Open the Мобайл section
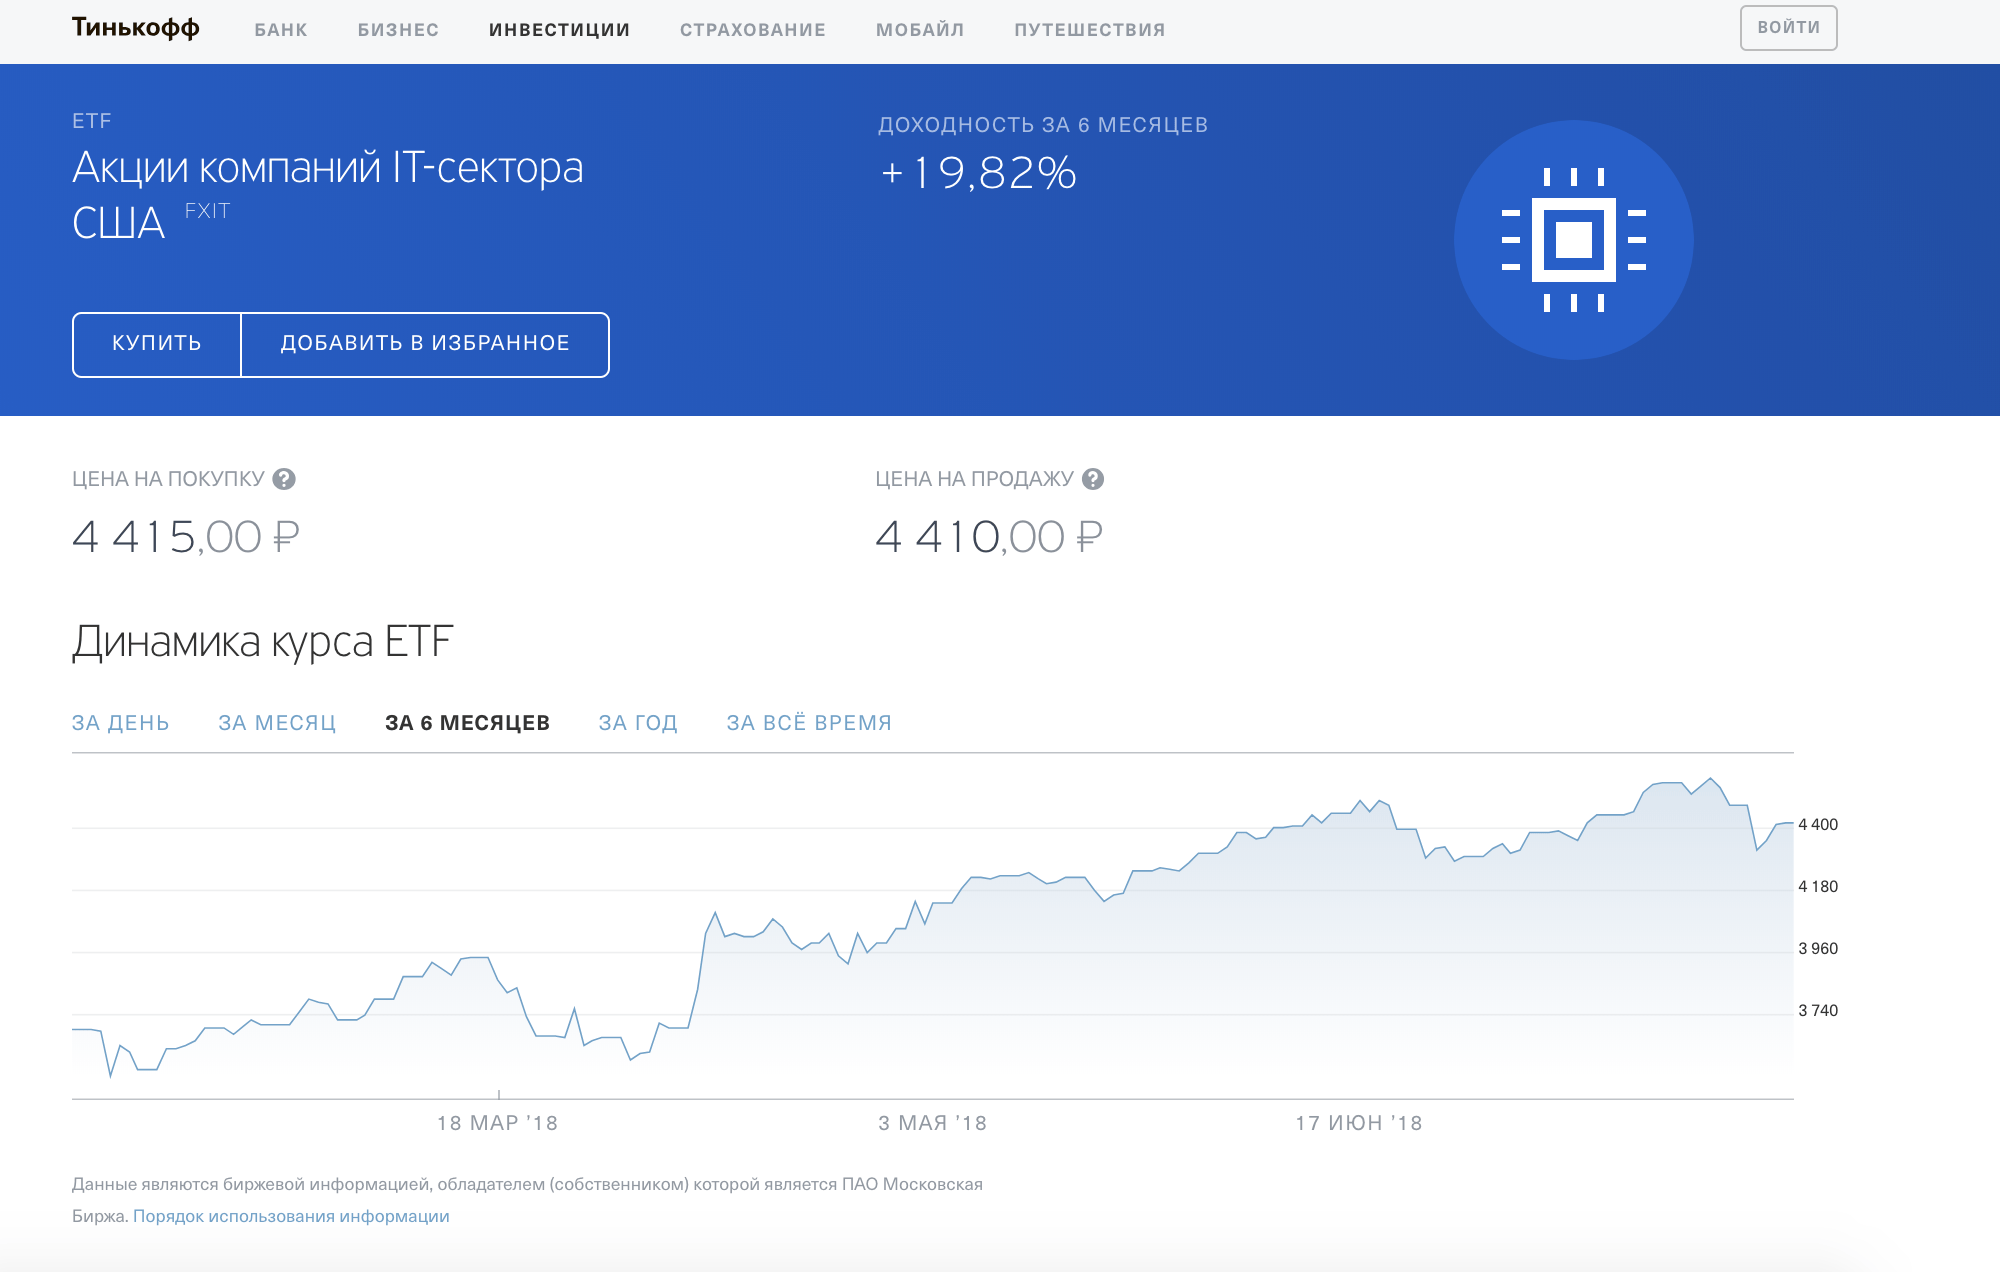This screenshot has width=2000, height=1272. [x=920, y=30]
